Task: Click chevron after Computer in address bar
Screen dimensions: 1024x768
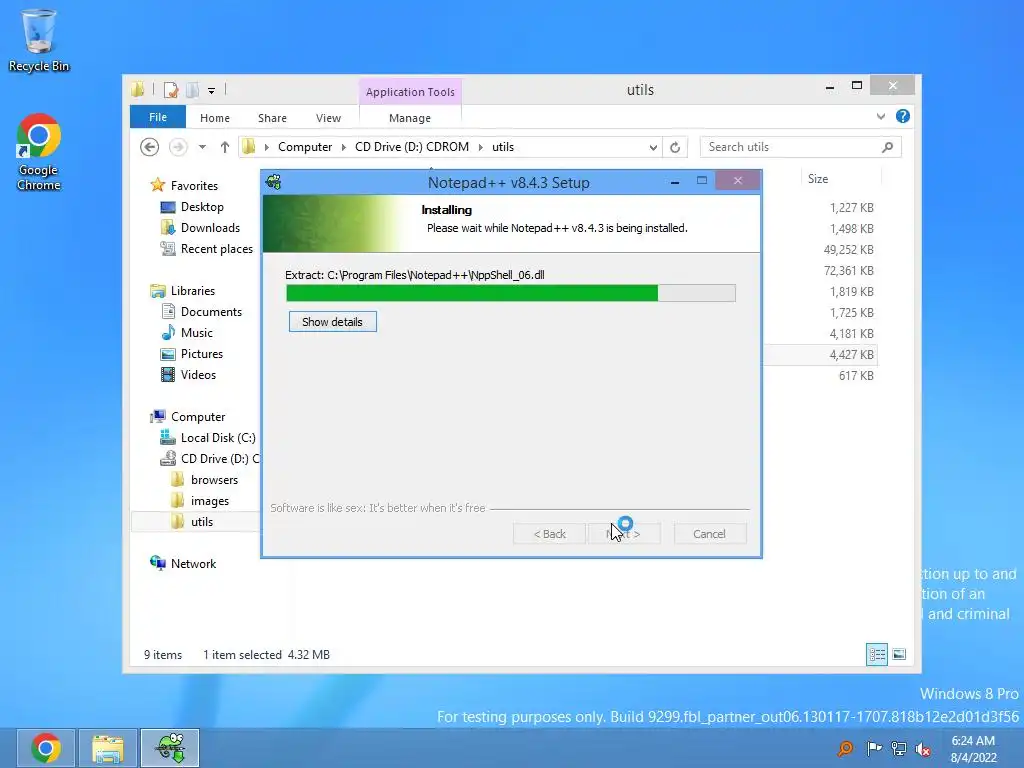Action: [344, 148]
